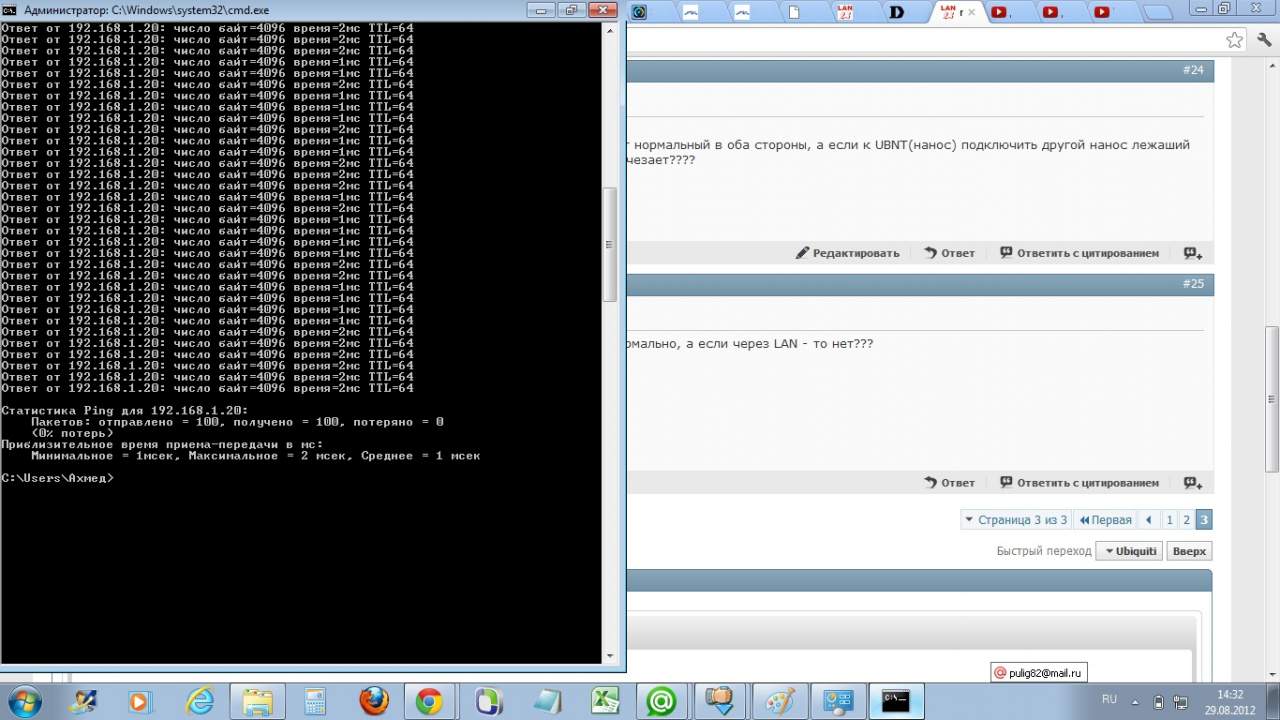This screenshot has width=1280, height=720.
Task: Switch to the inactive LAN 23 tab
Action: point(855,13)
